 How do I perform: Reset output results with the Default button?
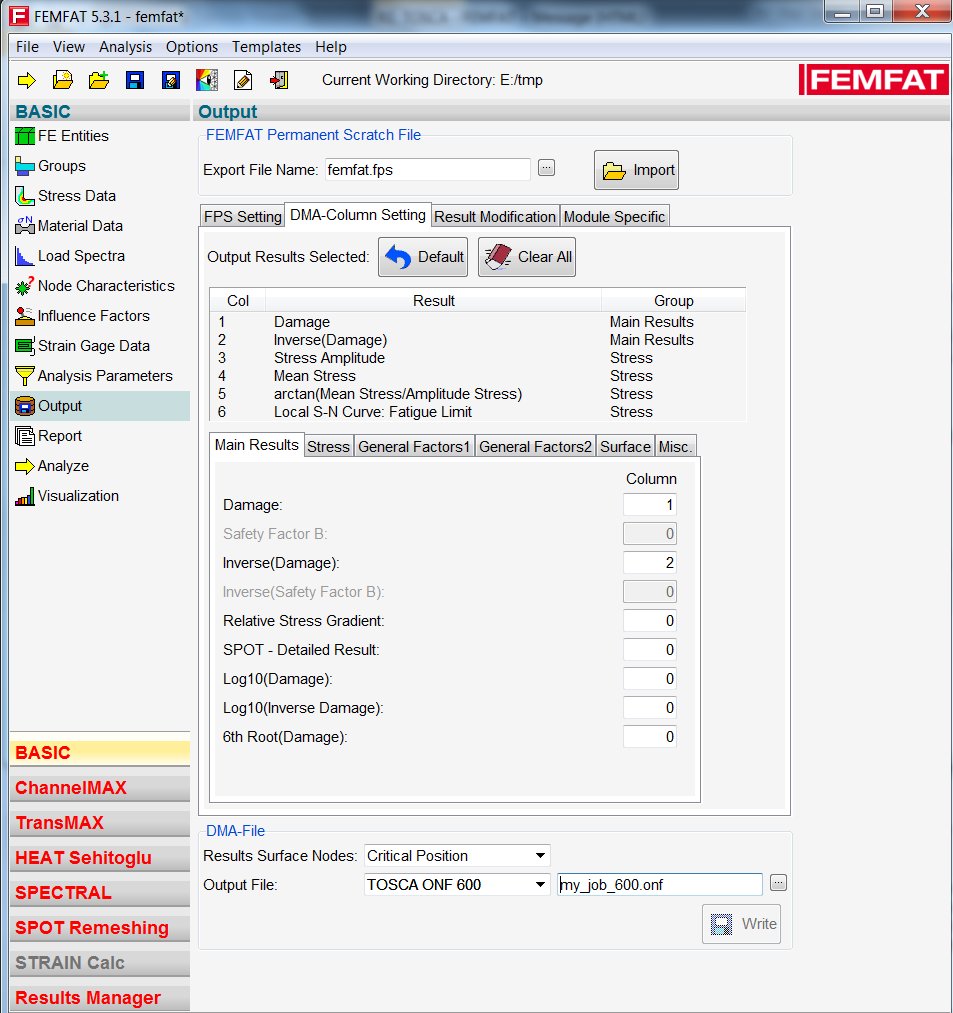[423, 257]
